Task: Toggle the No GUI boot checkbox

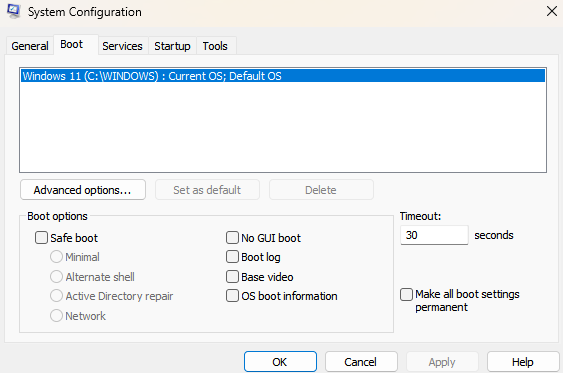Action: pyautogui.click(x=232, y=238)
